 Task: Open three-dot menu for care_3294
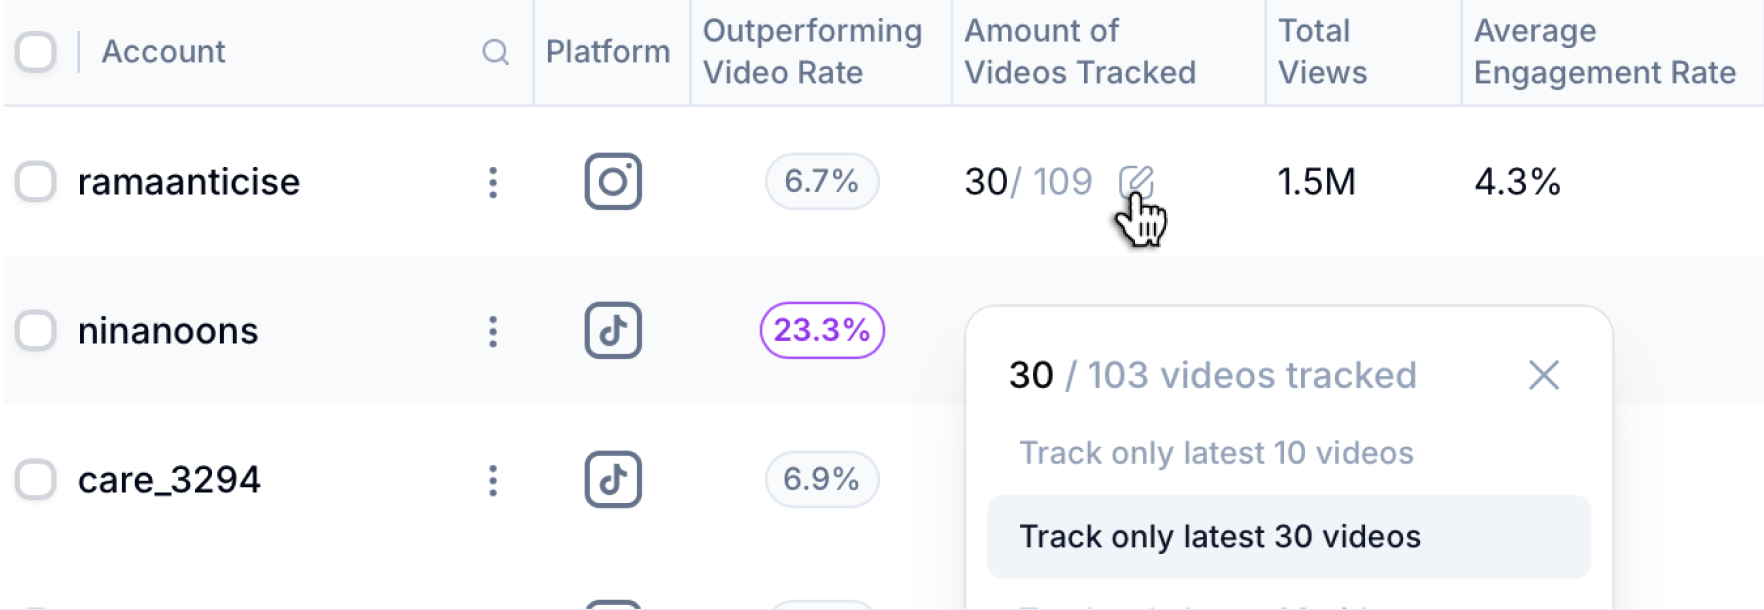tap(493, 480)
